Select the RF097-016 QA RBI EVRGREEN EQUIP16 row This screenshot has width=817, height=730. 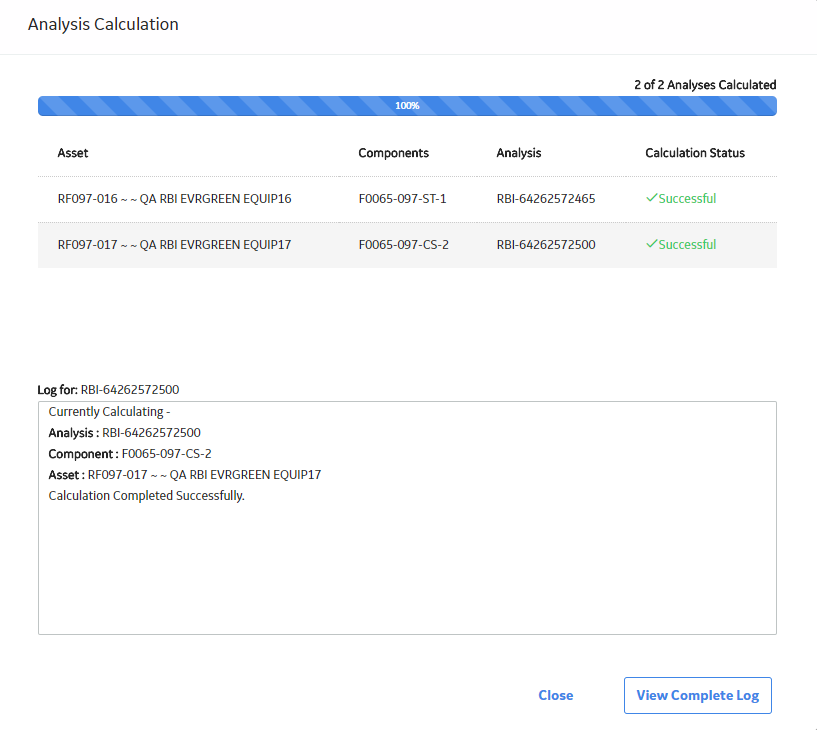tap(407, 199)
